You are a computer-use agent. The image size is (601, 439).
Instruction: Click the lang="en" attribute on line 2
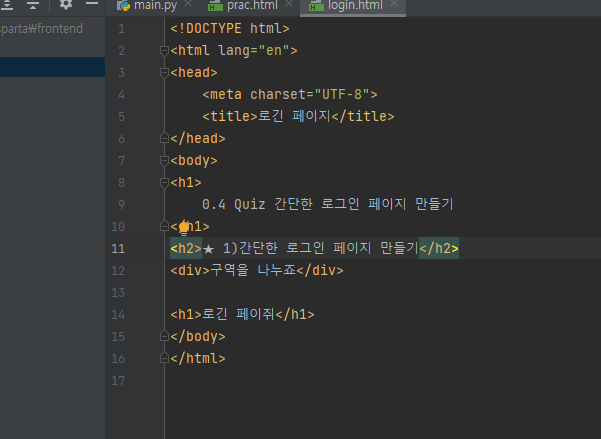point(253,51)
